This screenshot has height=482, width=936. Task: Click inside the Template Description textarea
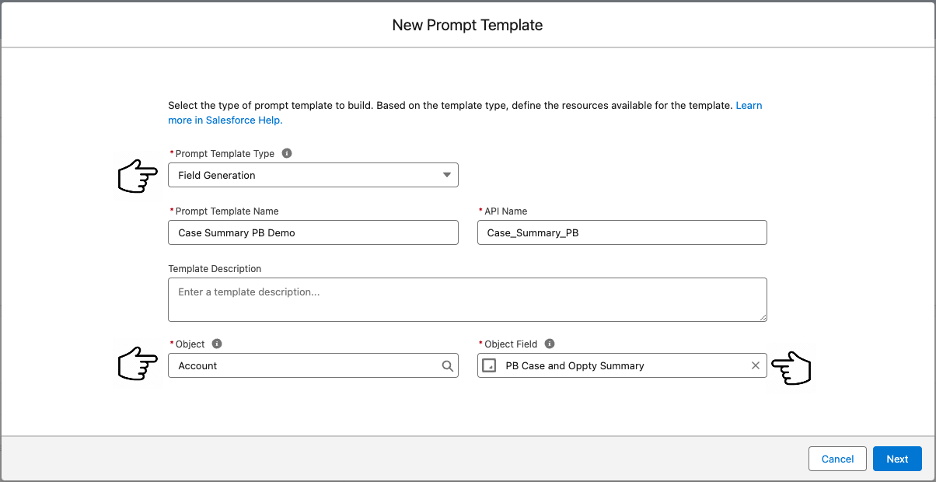467,299
